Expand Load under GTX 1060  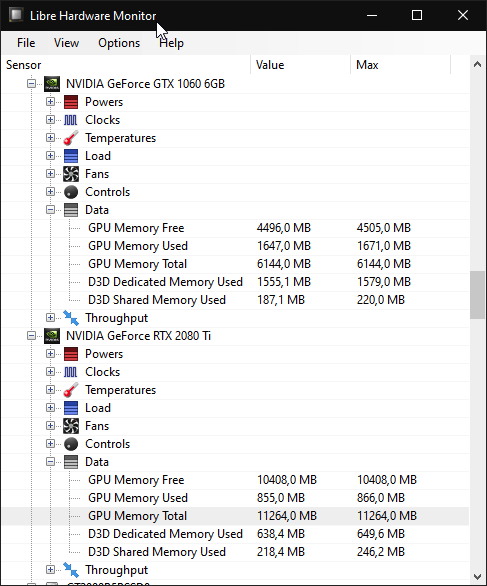(x=50, y=155)
